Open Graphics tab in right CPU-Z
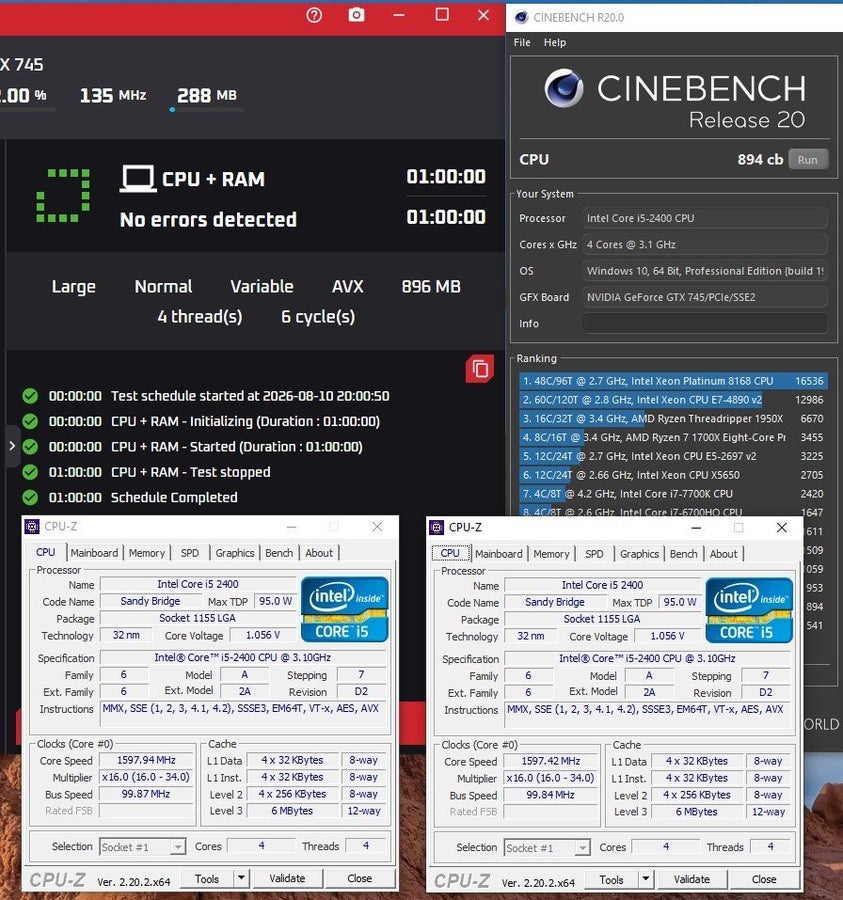The width and height of the screenshot is (843, 900). click(639, 554)
